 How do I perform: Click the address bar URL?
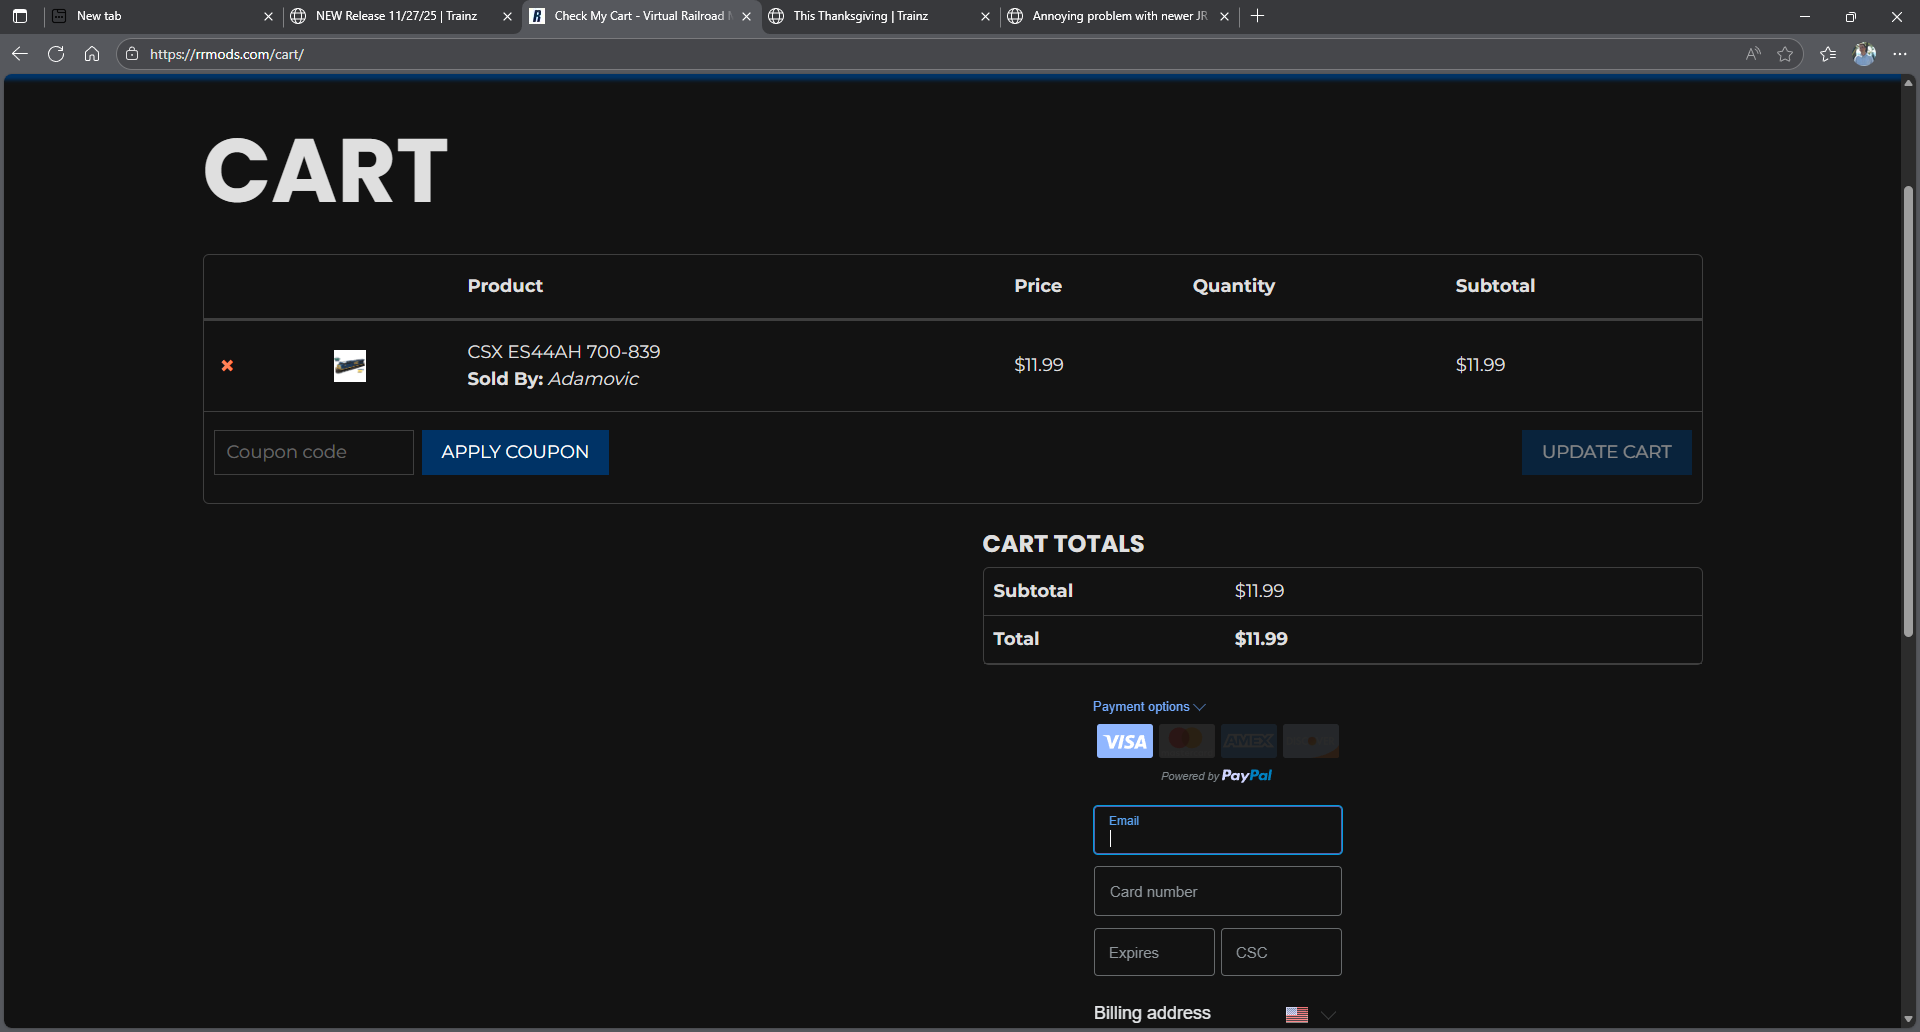click(x=227, y=54)
